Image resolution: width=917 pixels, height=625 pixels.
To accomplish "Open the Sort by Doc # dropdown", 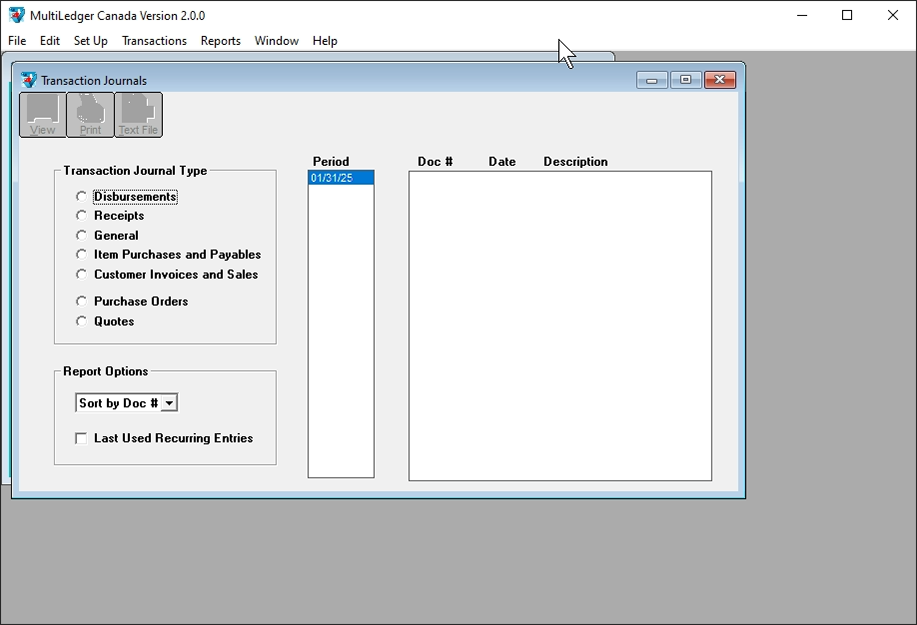I will point(169,403).
